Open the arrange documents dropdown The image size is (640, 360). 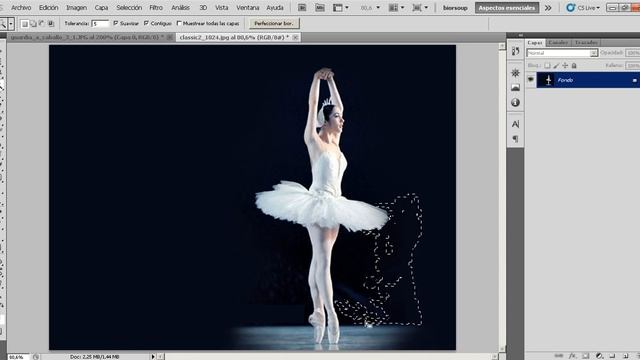(397, 8)
